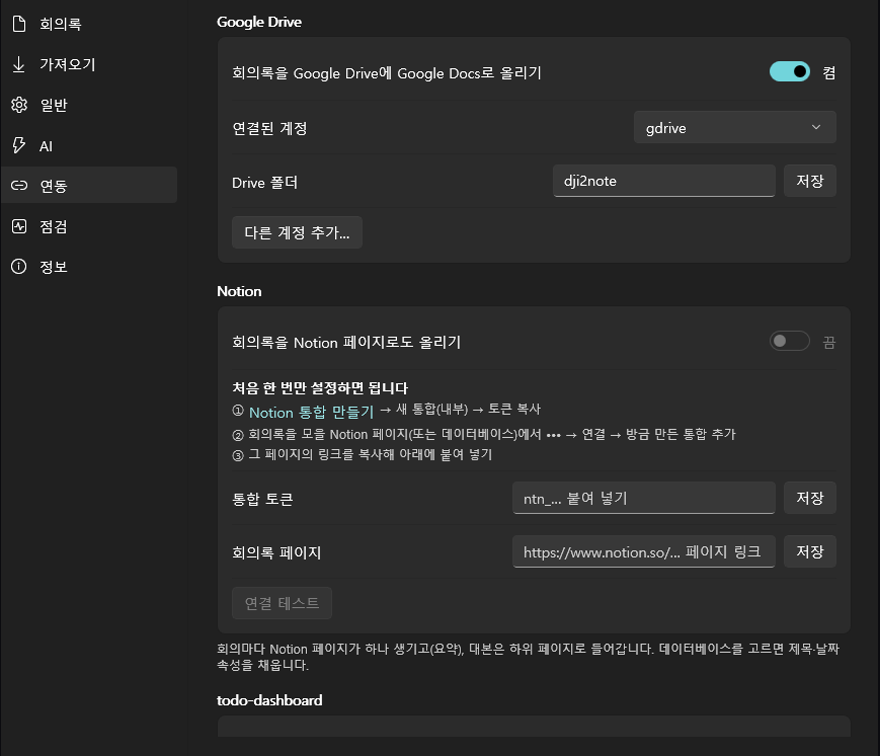Click the 다른 계정 추가... button
Image resolution: width=880 pixels, height=756 pixels.
coord(297,232)
